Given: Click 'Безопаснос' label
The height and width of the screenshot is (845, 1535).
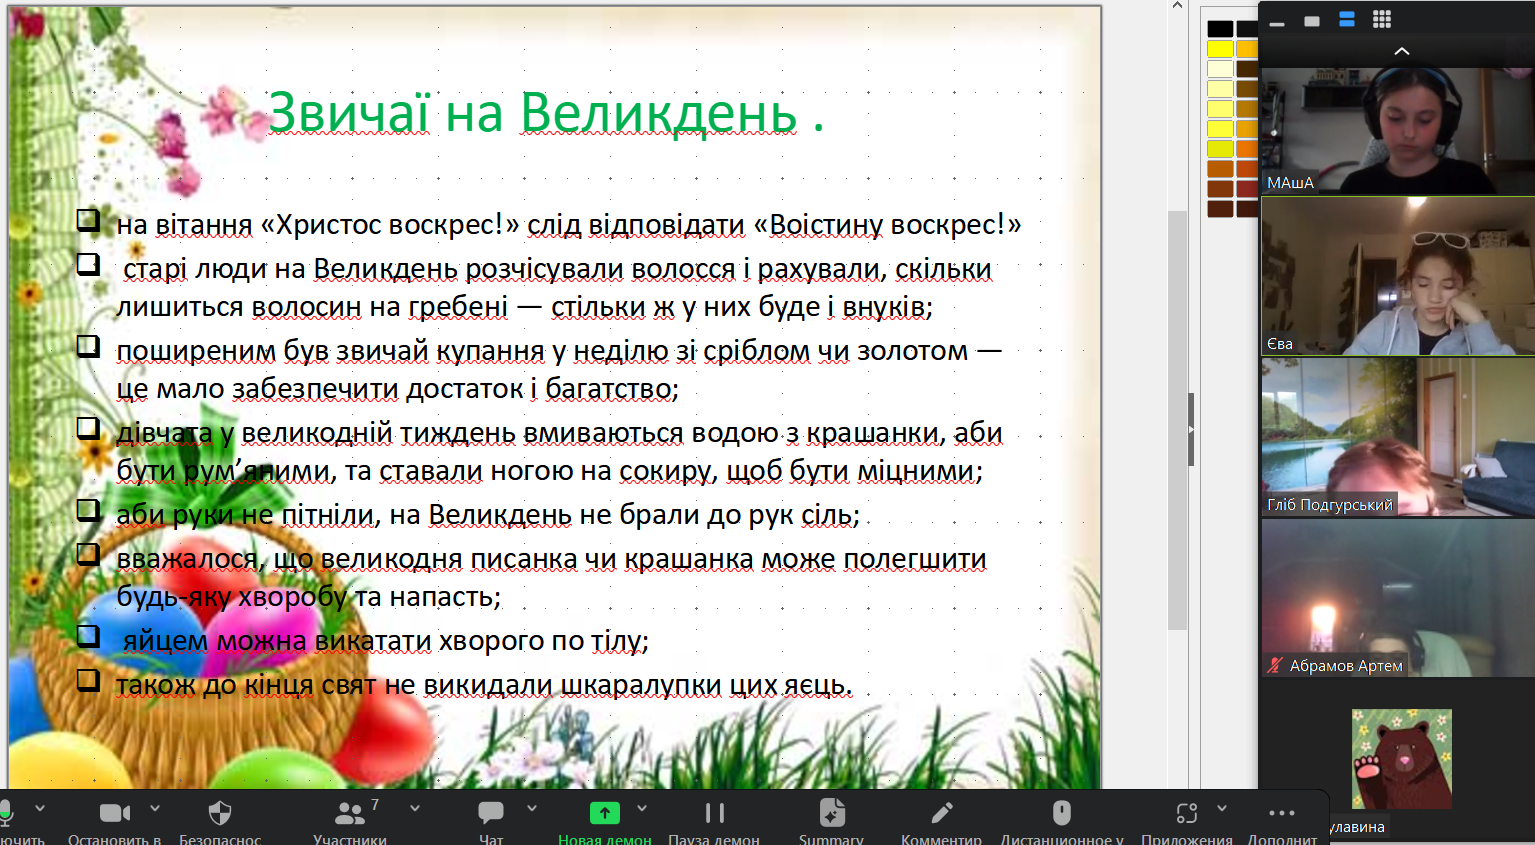Looking at the screenshot, I should pyautogui.click(x=220, y=839).
